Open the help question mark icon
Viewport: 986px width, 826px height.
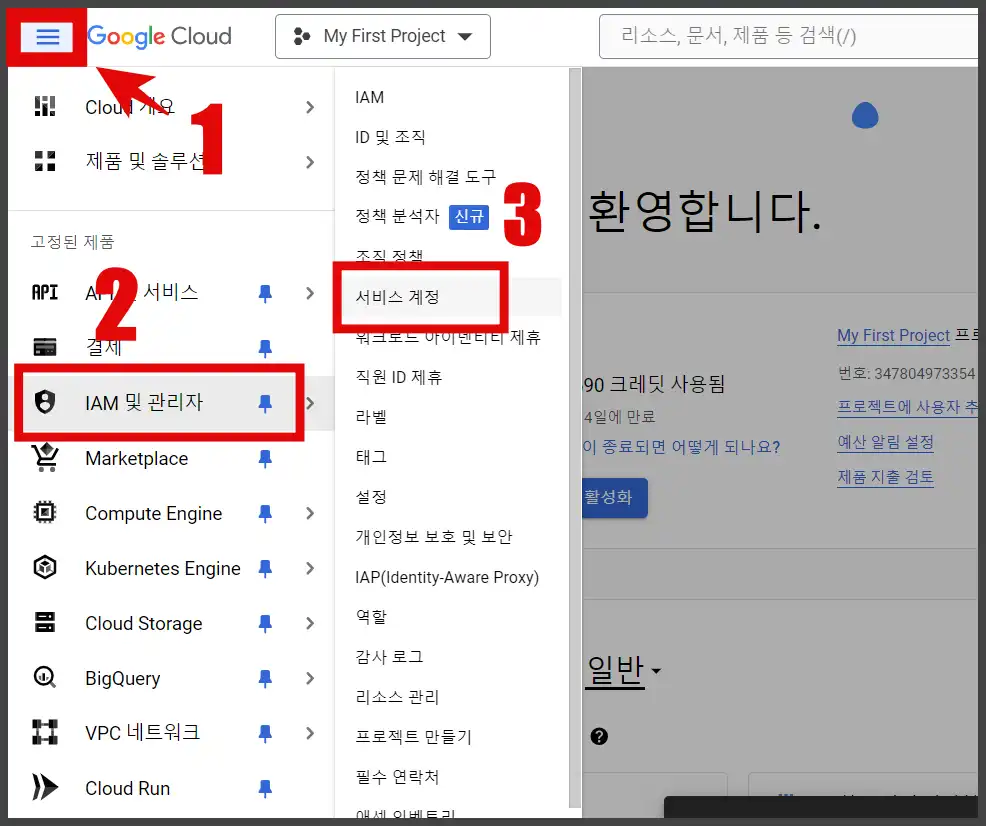598,737
